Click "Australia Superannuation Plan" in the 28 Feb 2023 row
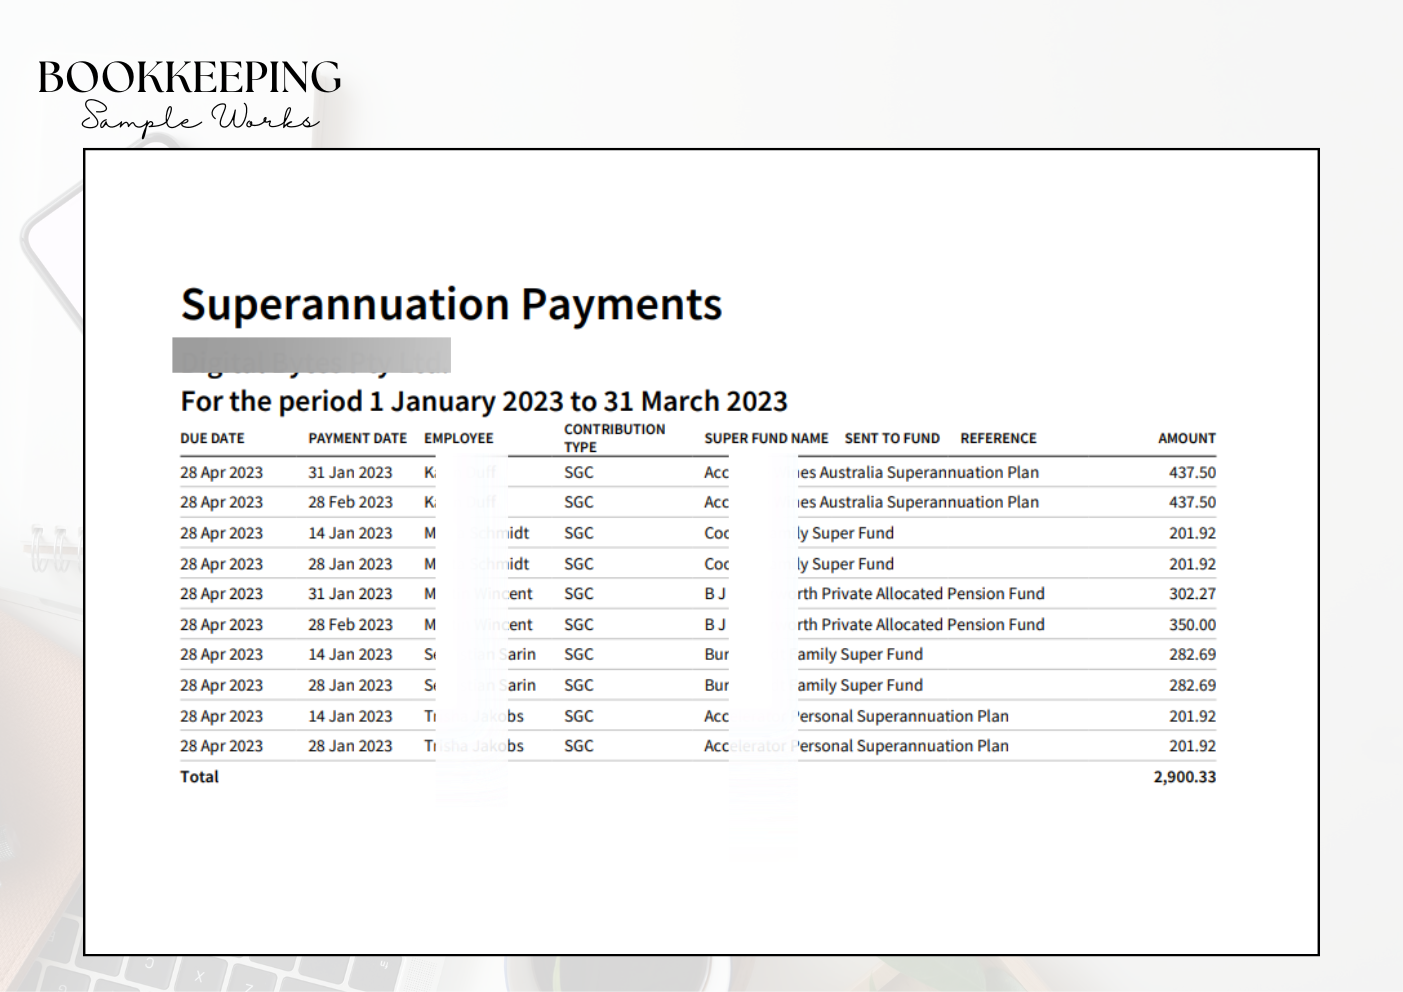This screenshot has width=1403, height=992. point(929,503)
